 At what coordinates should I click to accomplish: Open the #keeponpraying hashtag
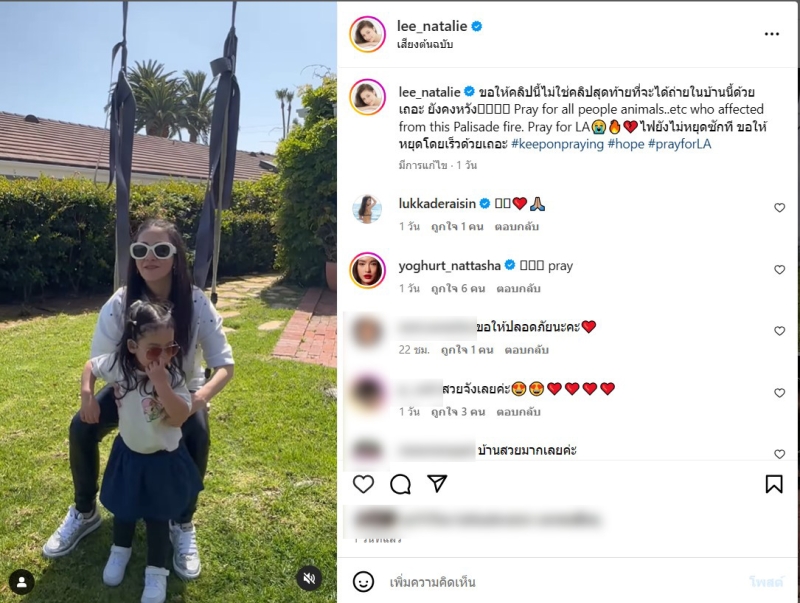point(557,144)
